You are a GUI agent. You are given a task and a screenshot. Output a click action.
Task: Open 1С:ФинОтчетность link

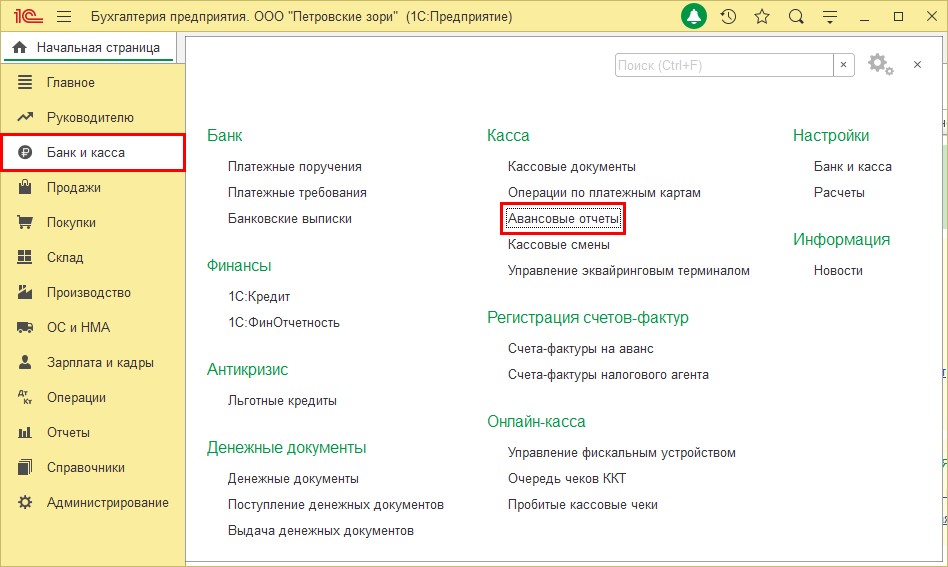click(284, 323)
